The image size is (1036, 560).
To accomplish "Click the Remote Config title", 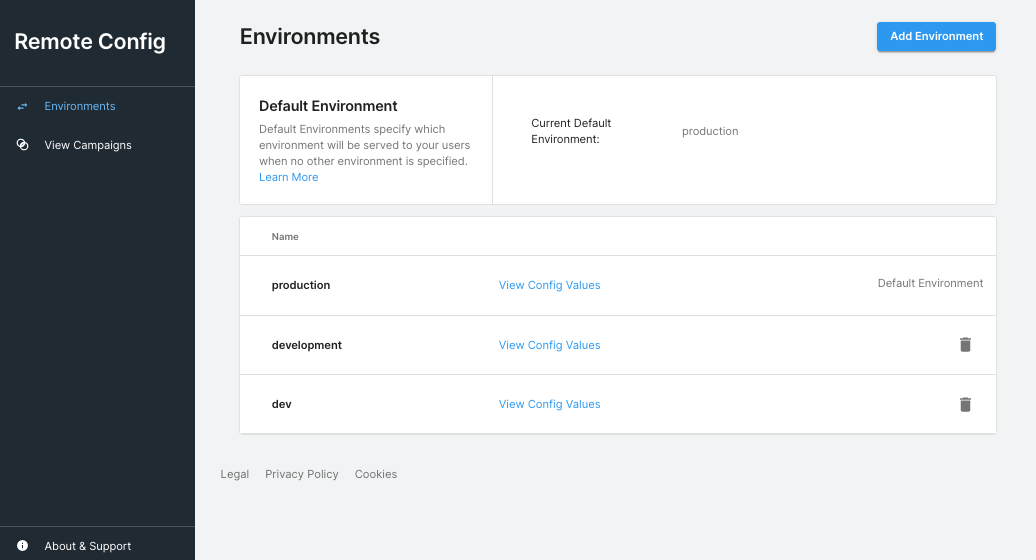I will click(x=90, y=42).
